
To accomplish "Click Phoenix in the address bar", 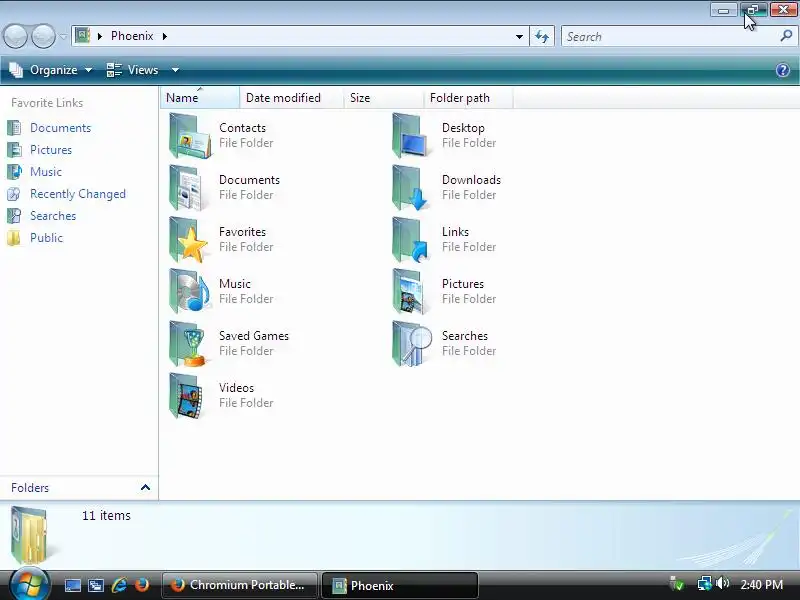I will coord(132,36).
